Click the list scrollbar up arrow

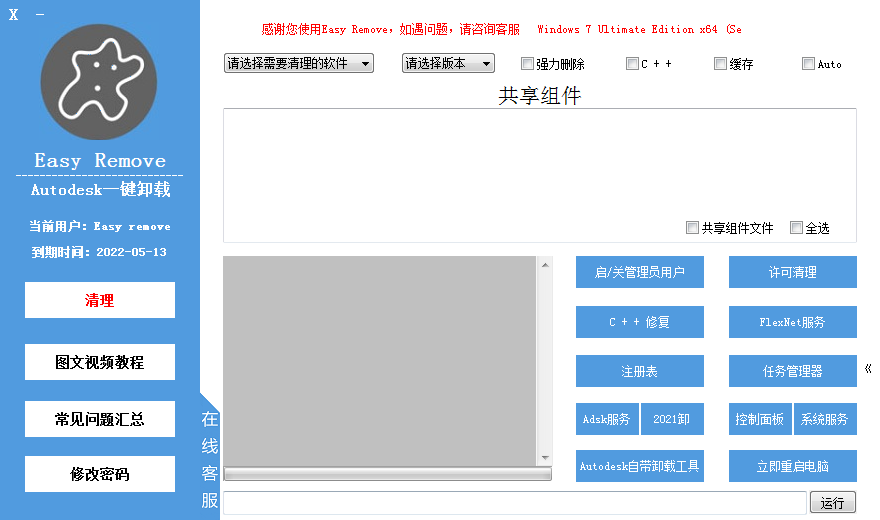coord(545,265)
